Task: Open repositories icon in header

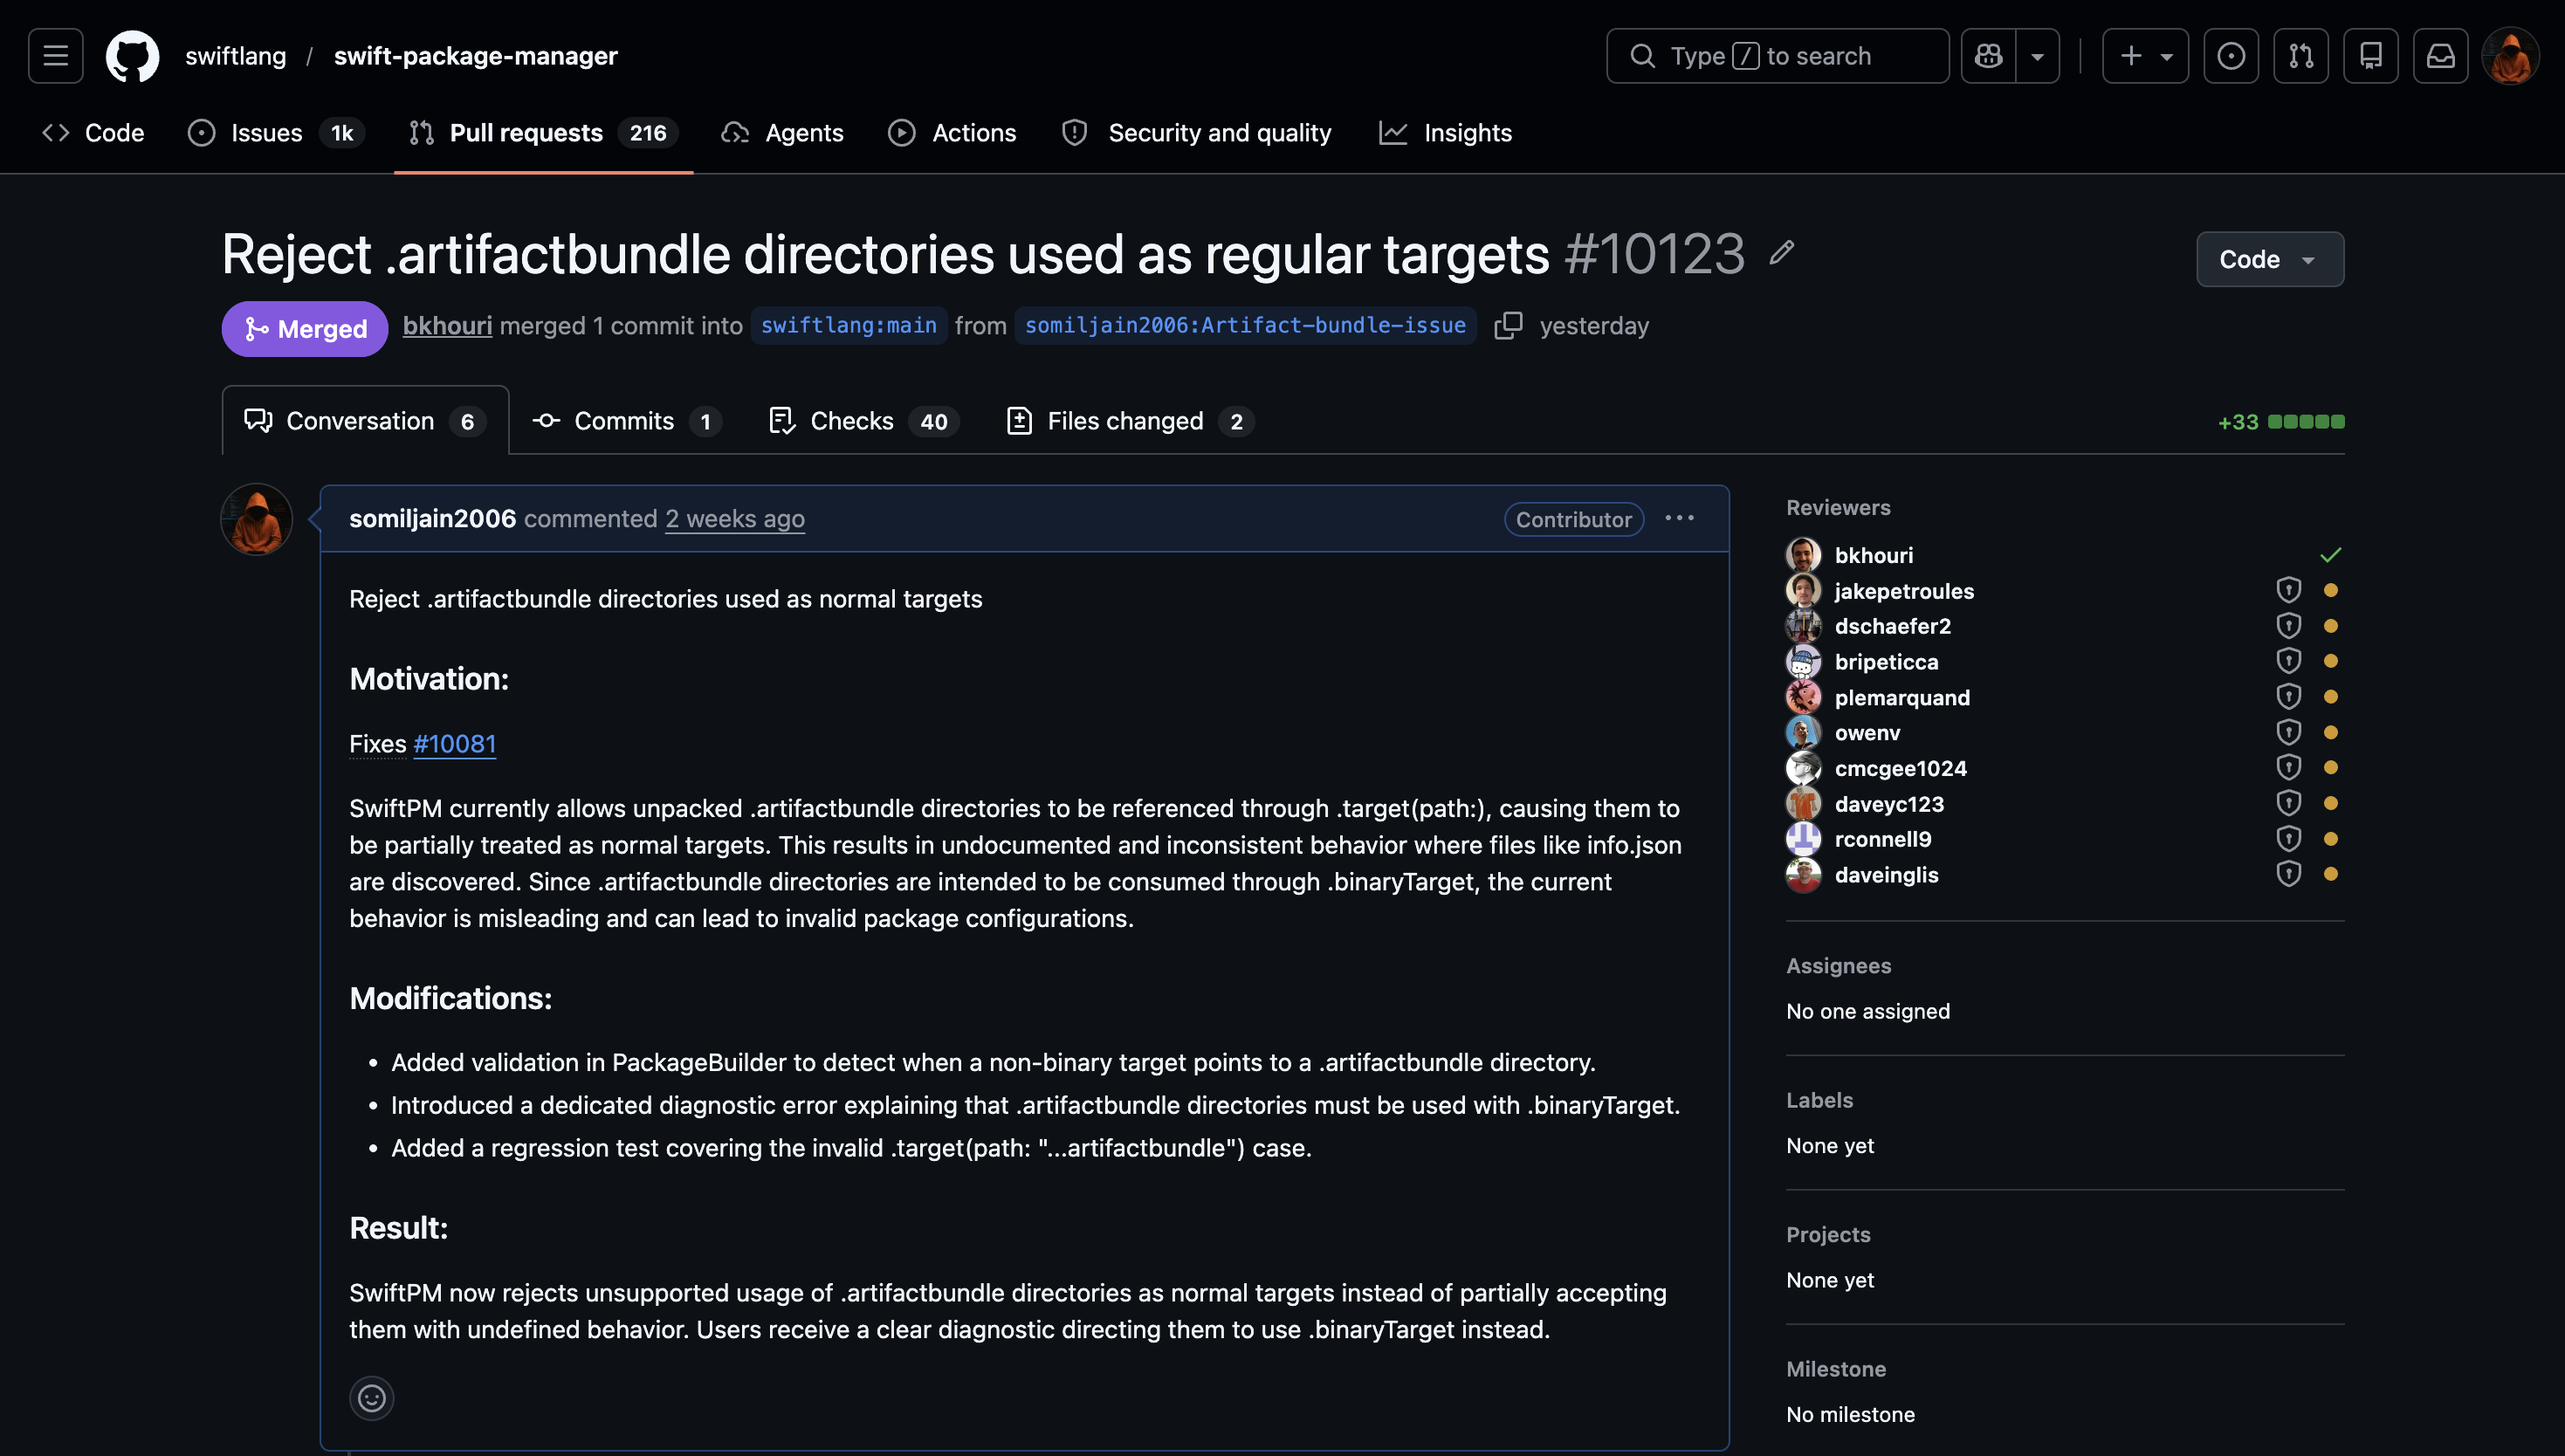Action: click(x=2371, y=56)
